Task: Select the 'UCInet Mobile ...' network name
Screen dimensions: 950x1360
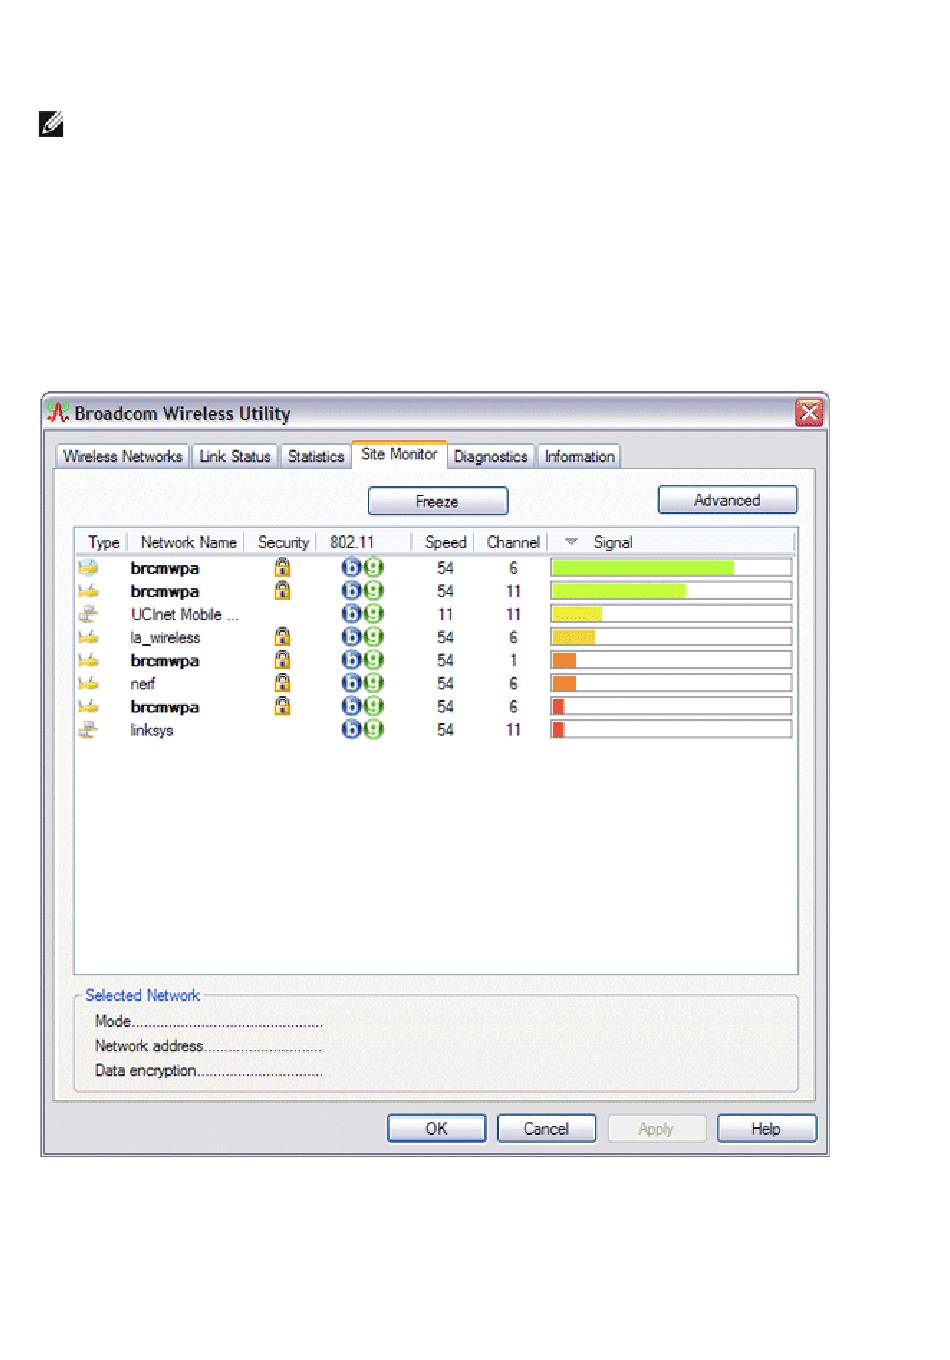Action: [x=185, y=614]
